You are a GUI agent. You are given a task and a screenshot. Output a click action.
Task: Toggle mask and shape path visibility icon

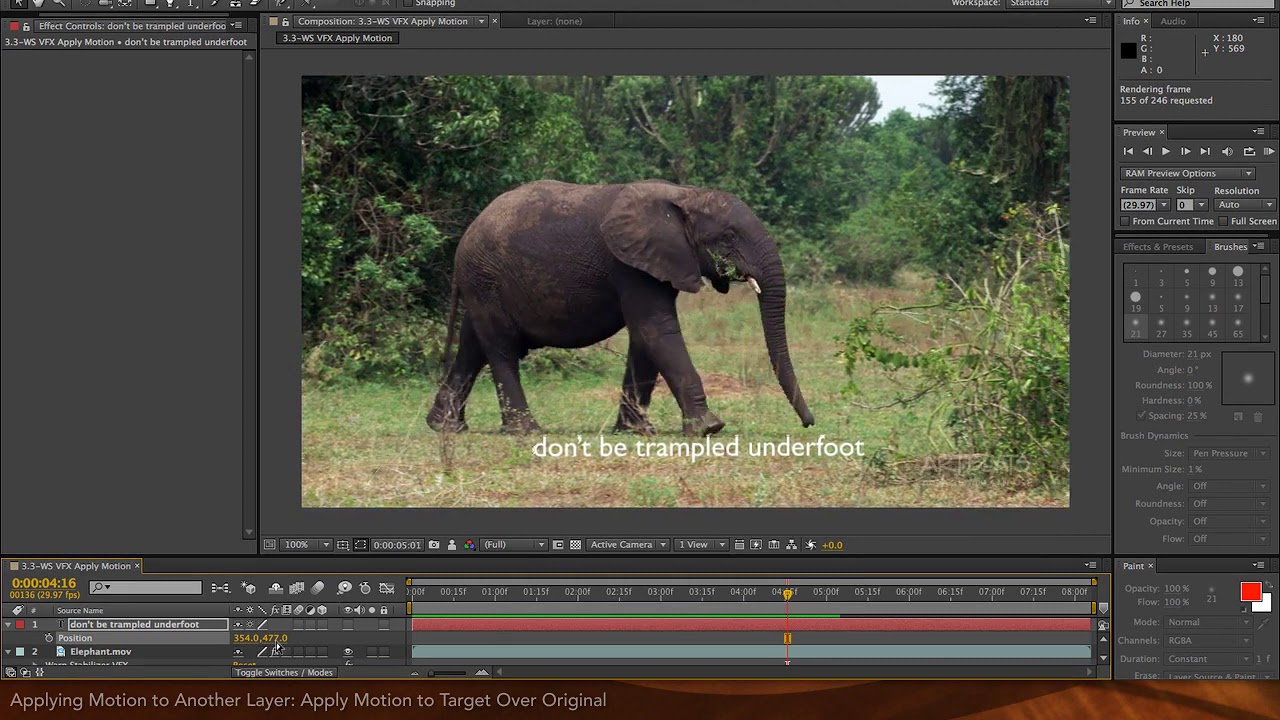tap(360, 545)
